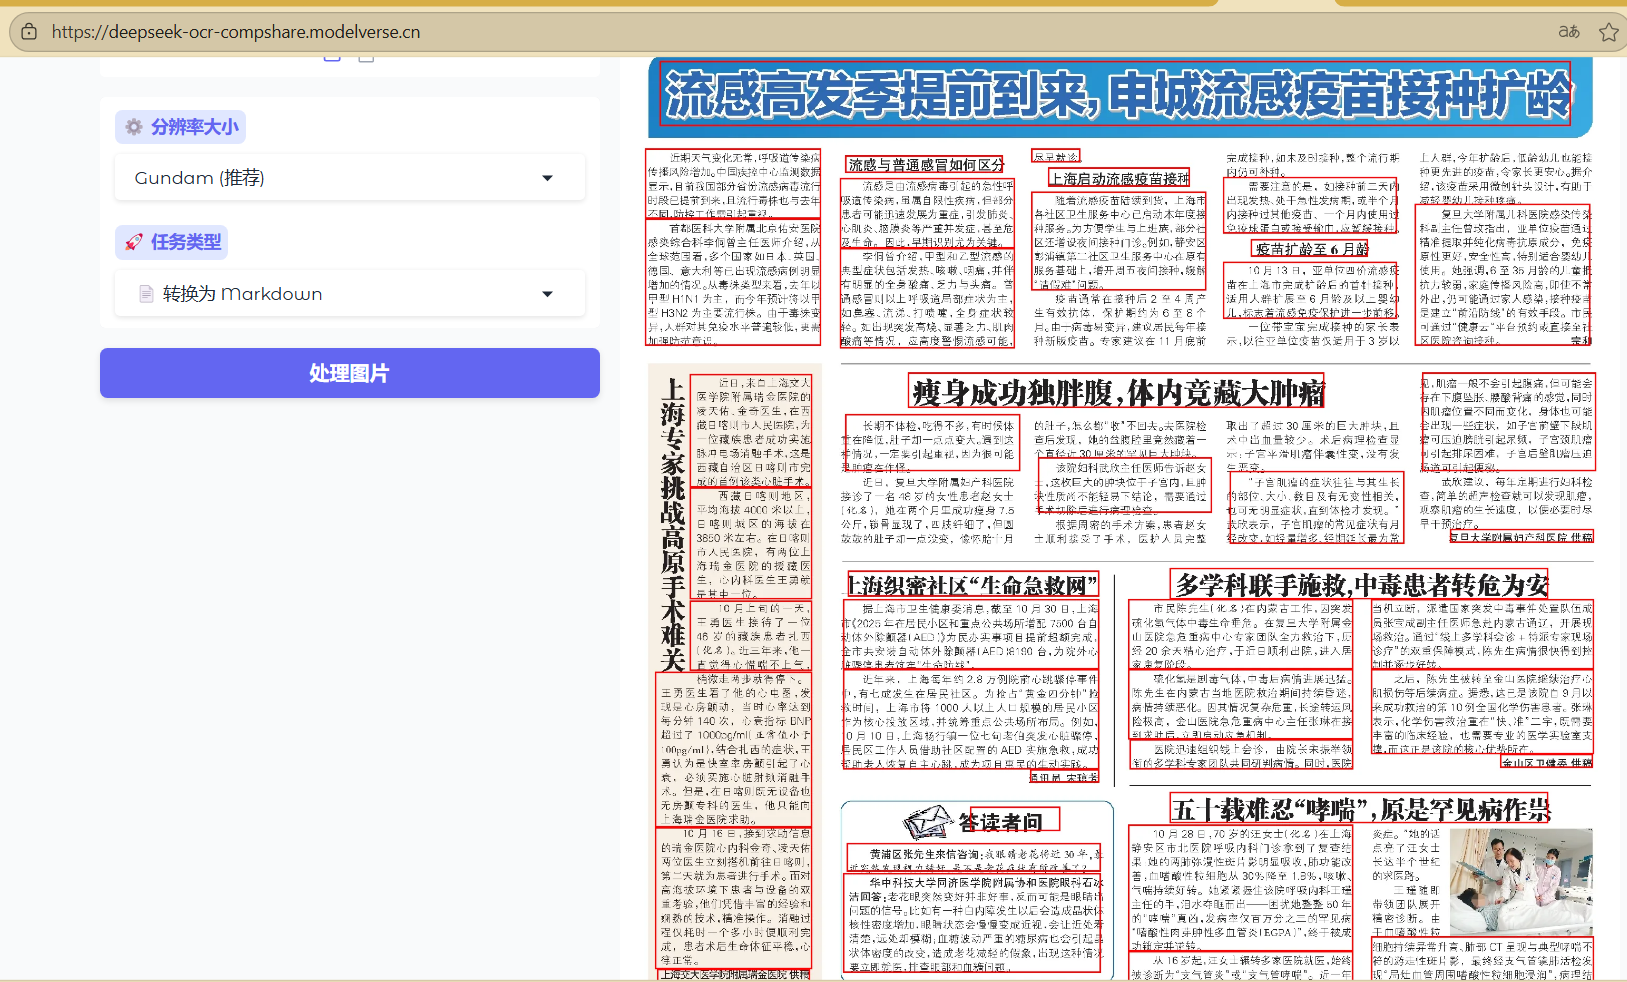This screenshot has height=982, width=1627.
Task: Open the Gundam (推荐) resolution dropdown
Action: tap(349, 177)
